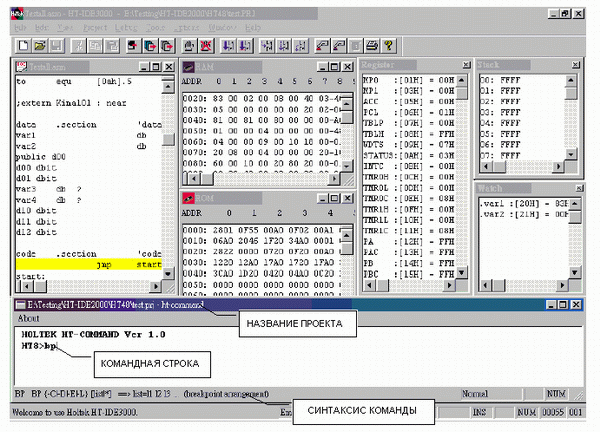Select the PCL register row
This screenshot has width=600, height=432.
click(x=409, y=112)
